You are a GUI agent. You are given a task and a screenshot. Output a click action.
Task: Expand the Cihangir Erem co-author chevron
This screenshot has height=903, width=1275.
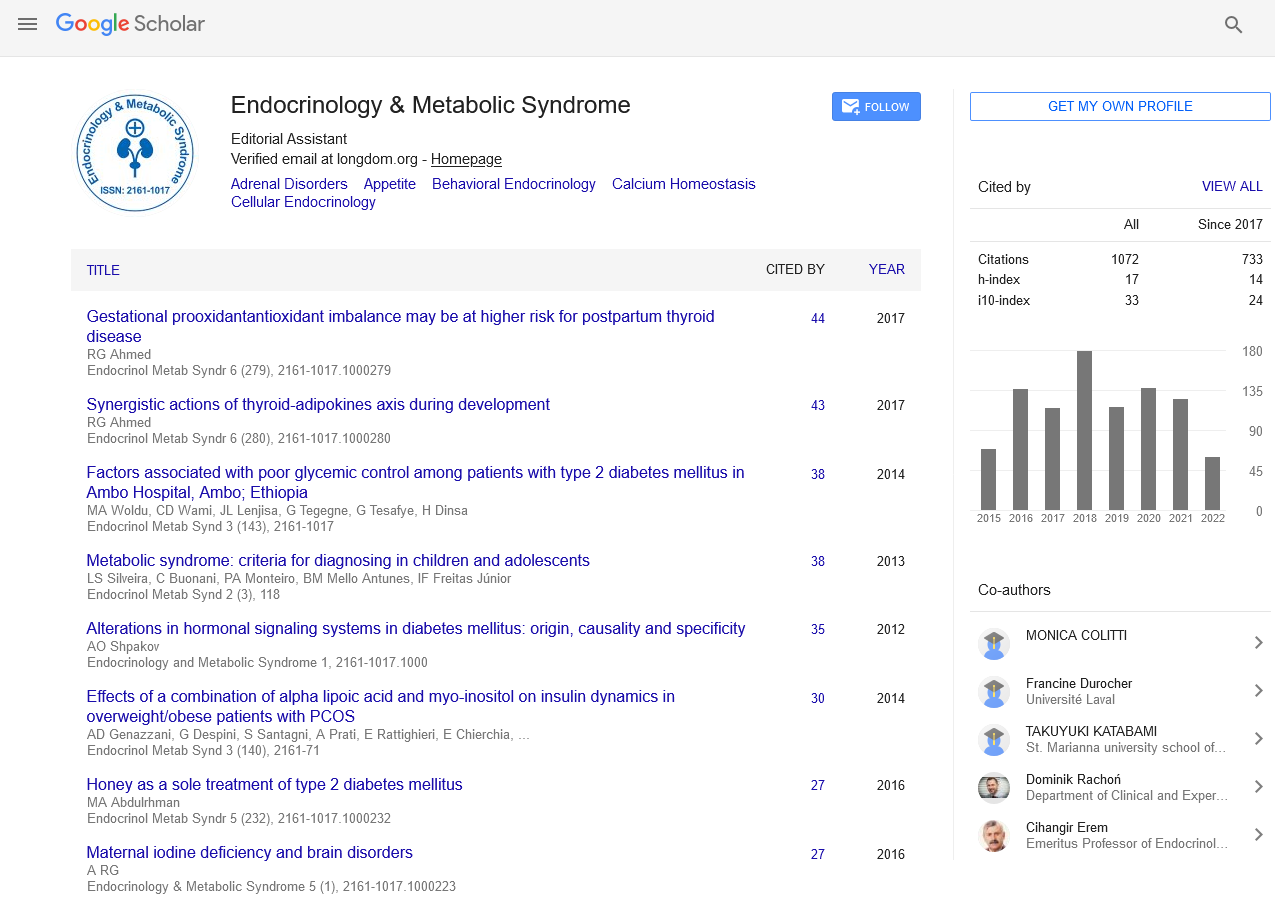point(1258,835)
